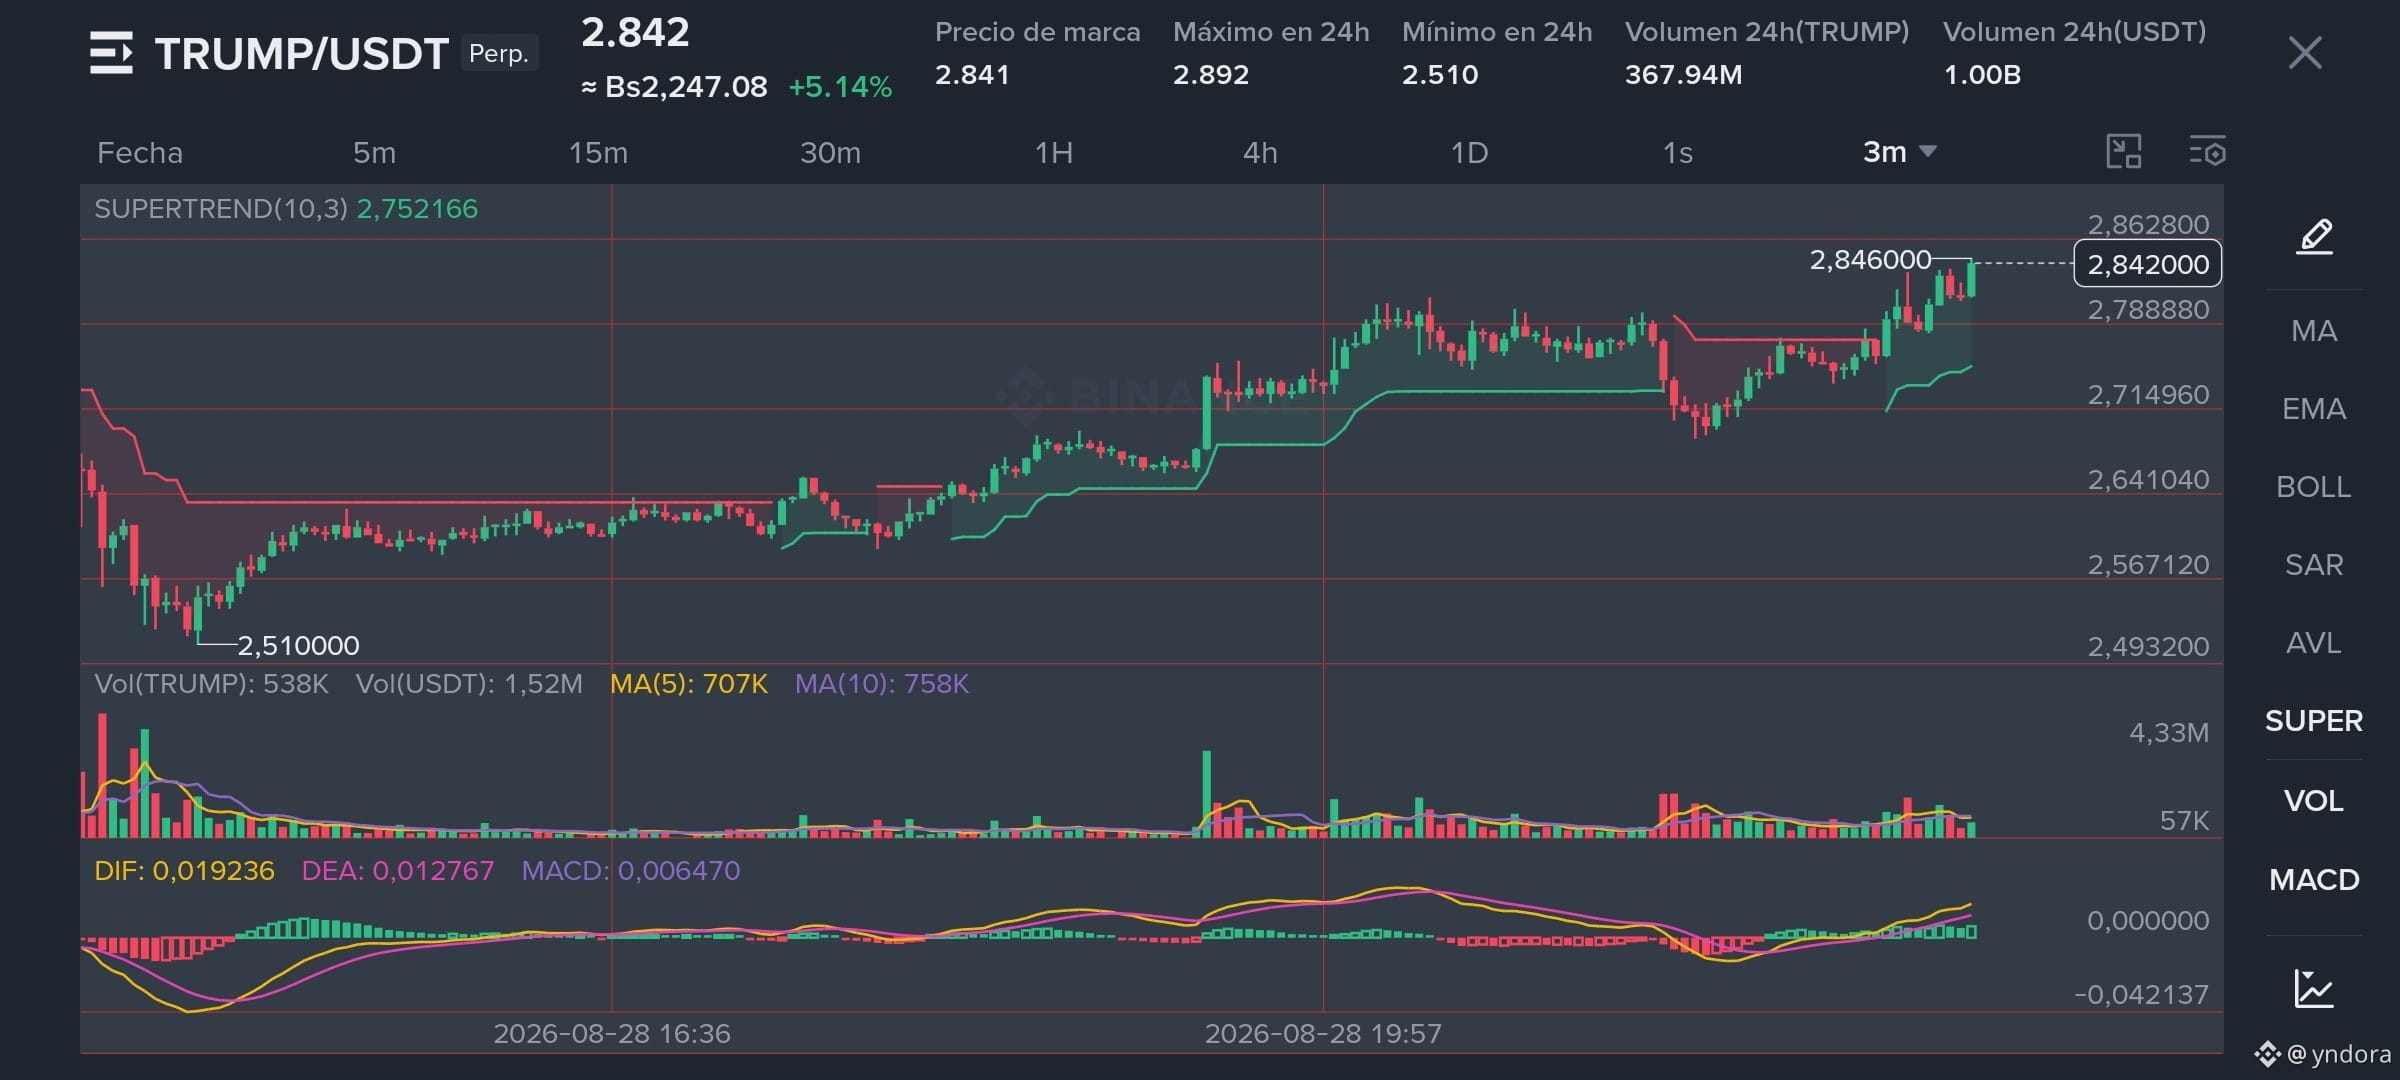Viewport: 2400px width, 1080px height.
Task: Click the current price tag 2,842000
Action: (x=2148, y=264)
